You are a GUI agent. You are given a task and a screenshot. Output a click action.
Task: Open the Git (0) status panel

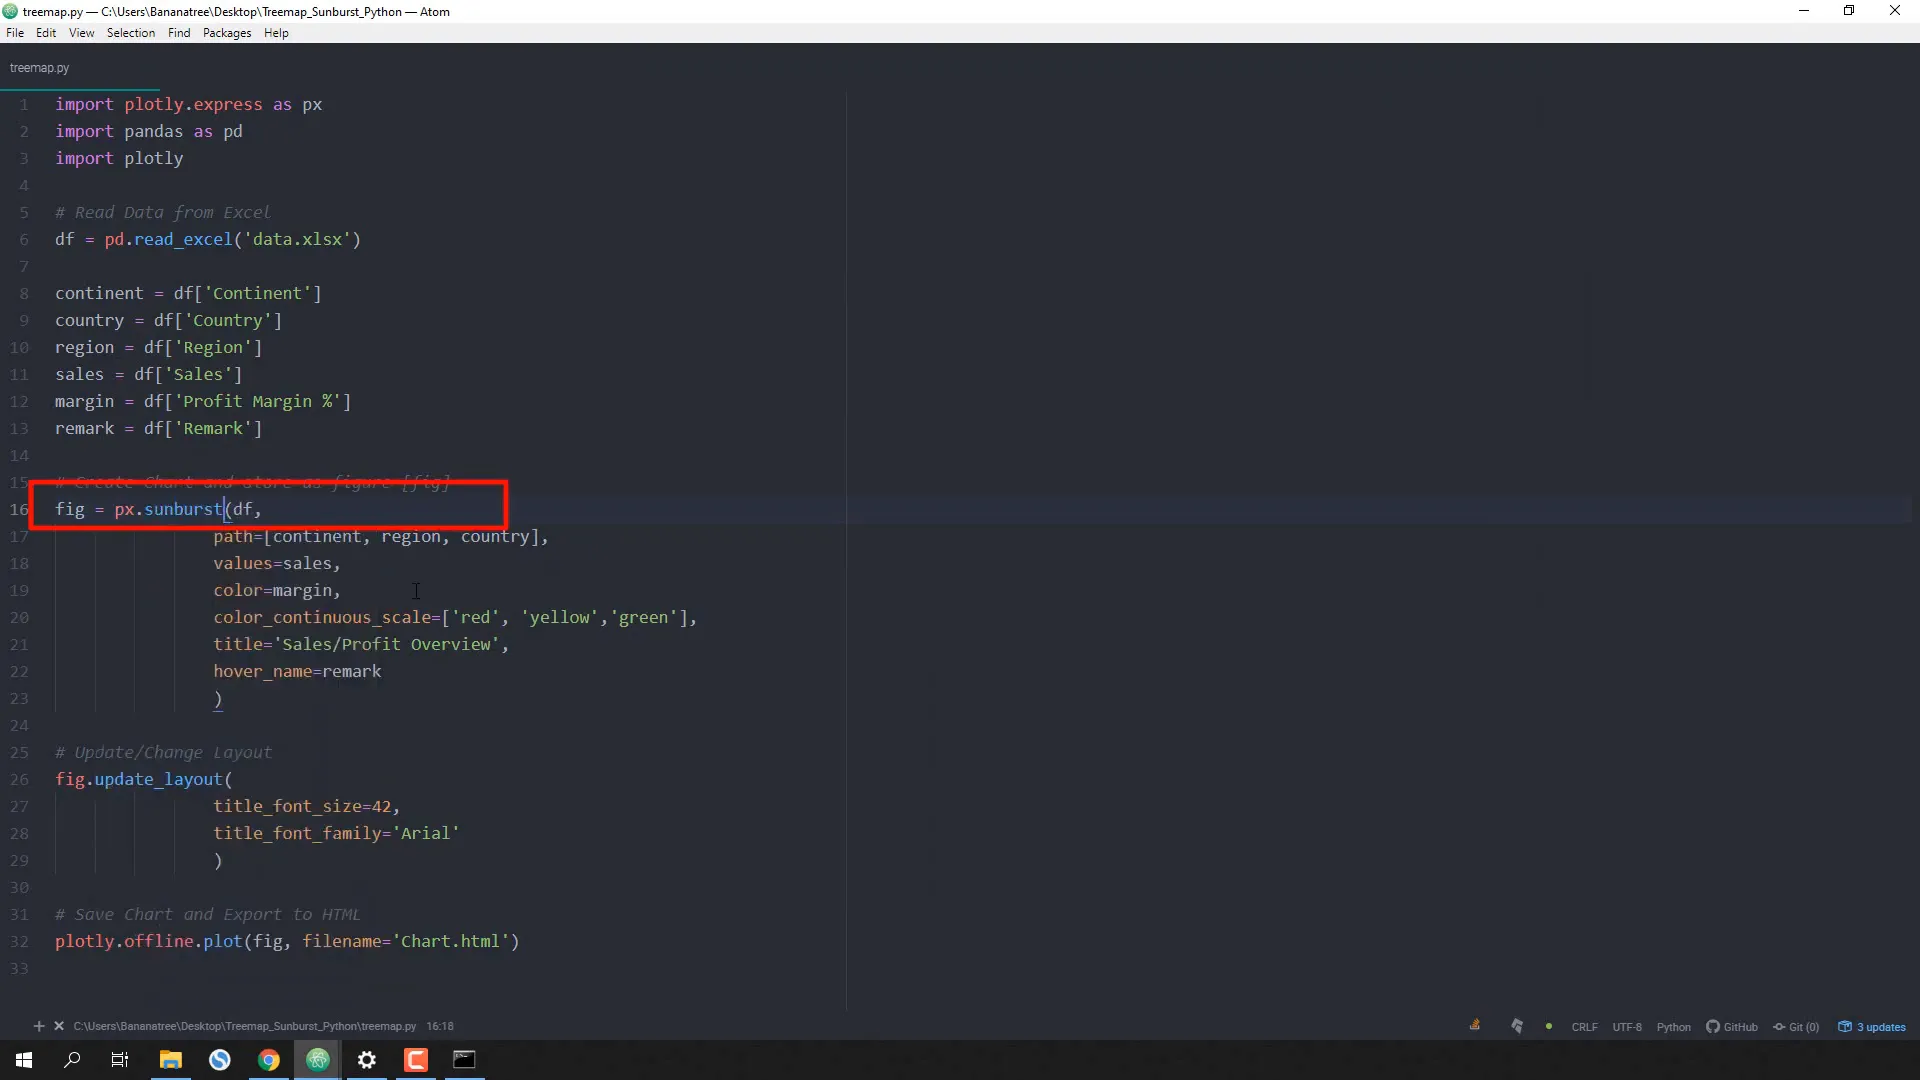coord(1796,1027)
